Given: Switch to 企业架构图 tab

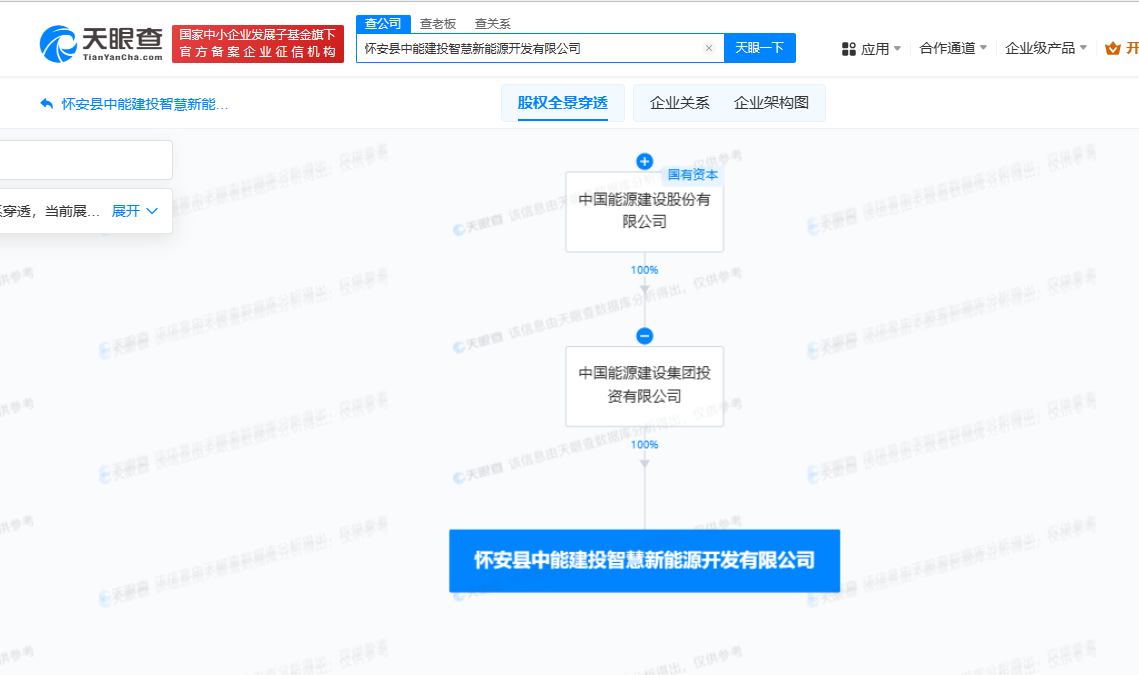Looking at the screenshot, I should pyautogui.click(x=771, y=103).
